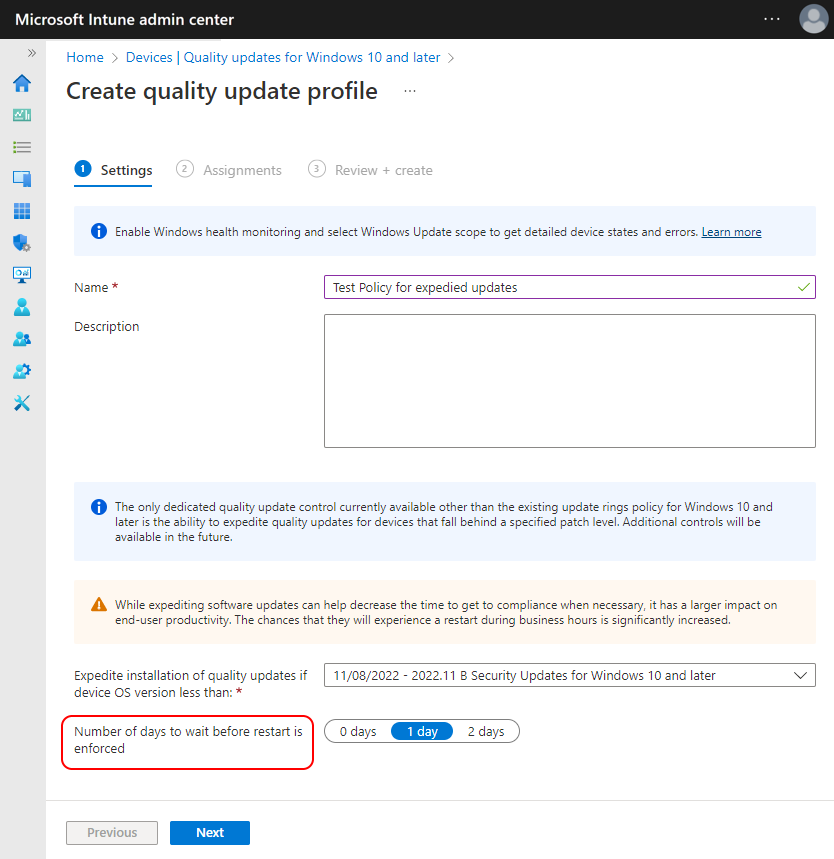Open the expedite OS version dropdown

(x=569, y=675)
